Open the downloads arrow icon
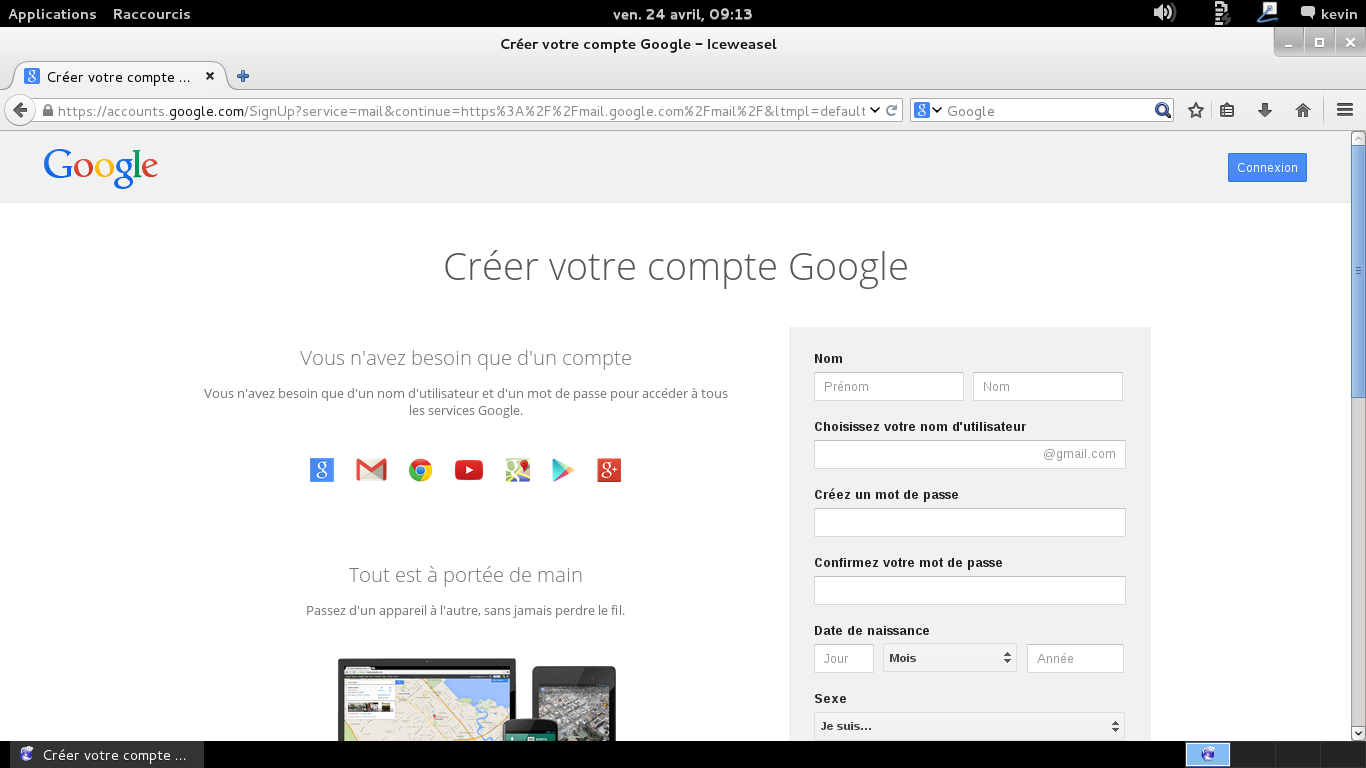Image resolution: width=1366 pixels, height=768 pixels. click(1265, 111)
